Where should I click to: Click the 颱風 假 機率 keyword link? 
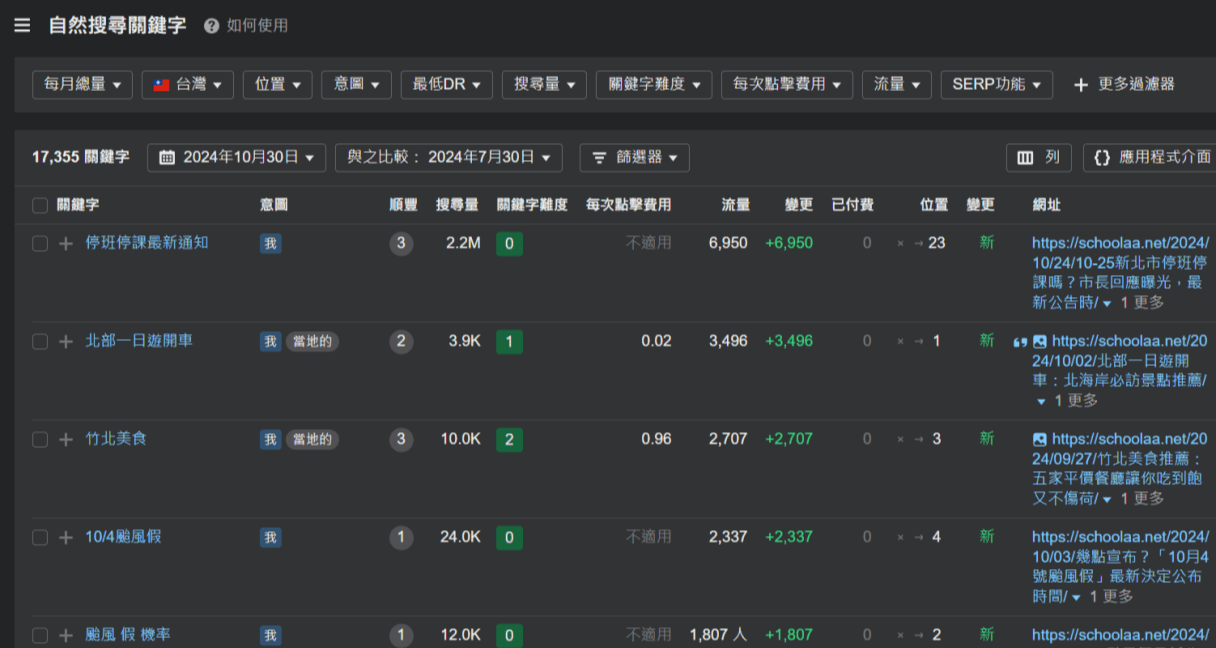(127, 635)
